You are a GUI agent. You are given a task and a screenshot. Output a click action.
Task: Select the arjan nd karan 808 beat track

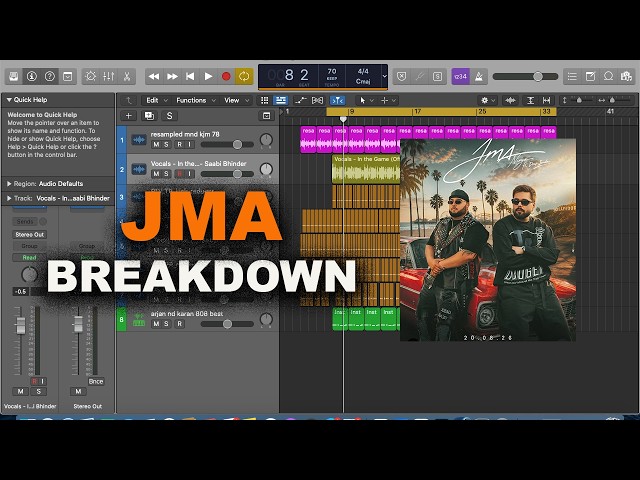point(198,319)
